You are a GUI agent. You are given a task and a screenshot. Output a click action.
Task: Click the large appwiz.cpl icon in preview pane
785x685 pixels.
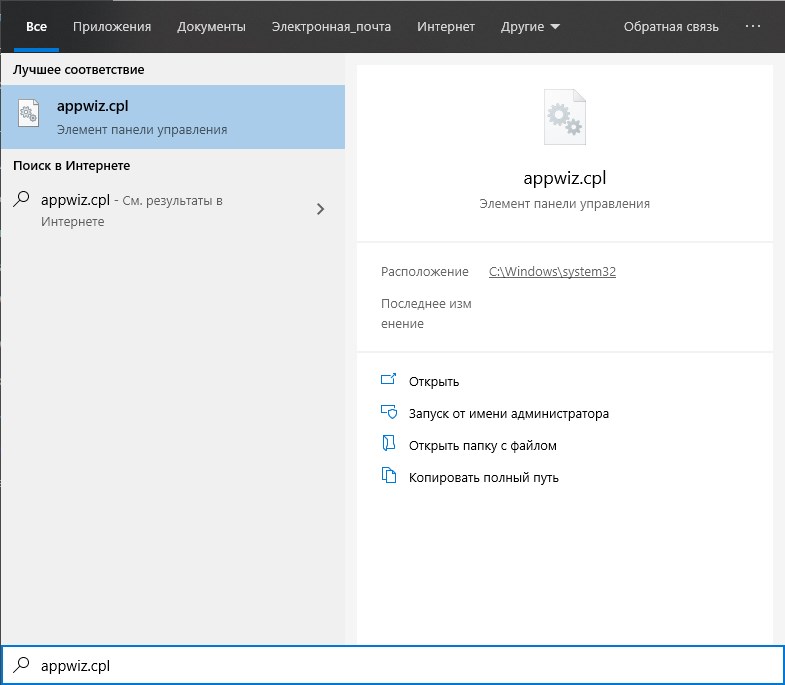point(564,117)
